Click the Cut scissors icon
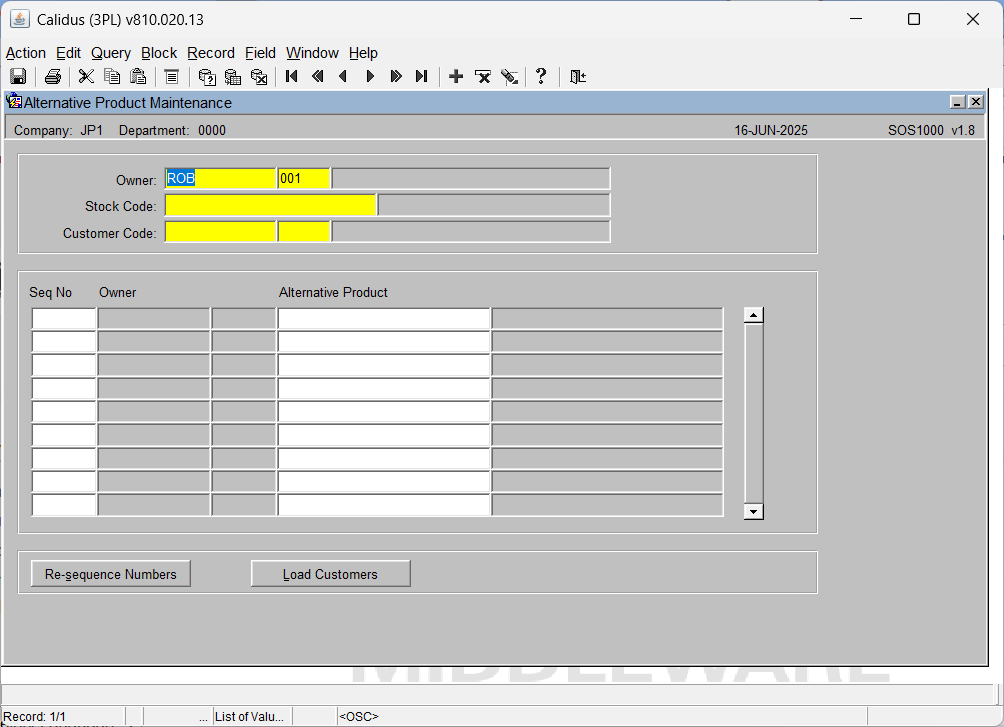 86,77
